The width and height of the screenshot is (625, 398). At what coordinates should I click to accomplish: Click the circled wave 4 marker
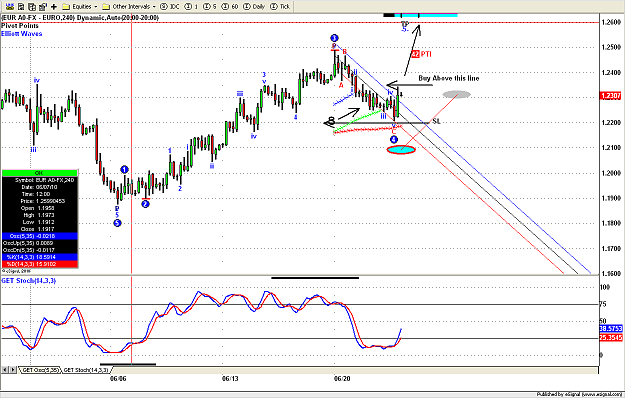(x=394, y=139)
